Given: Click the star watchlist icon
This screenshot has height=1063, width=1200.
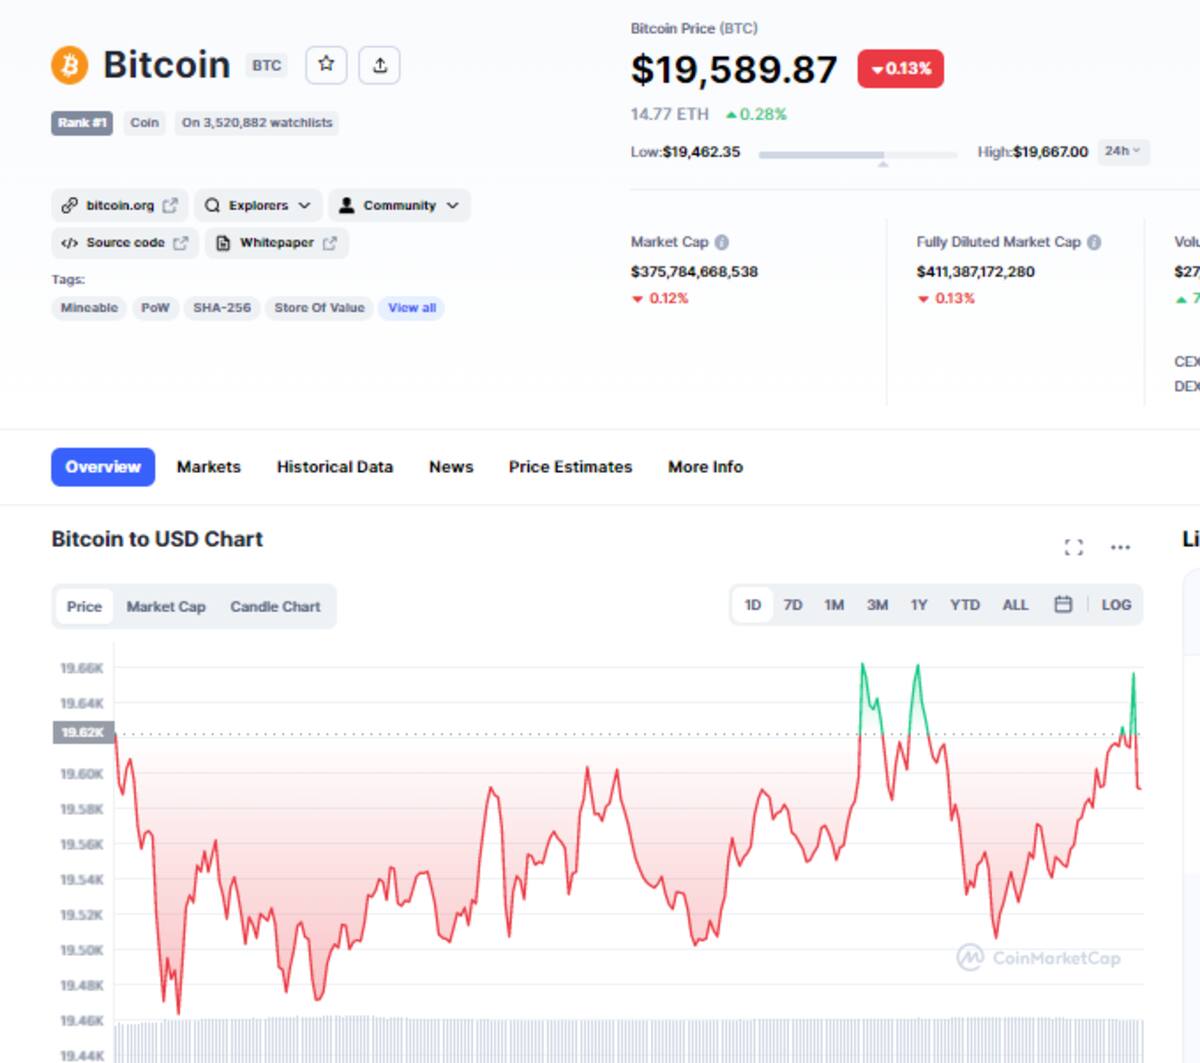Looking at the screenshot, I should click(326, 65).
